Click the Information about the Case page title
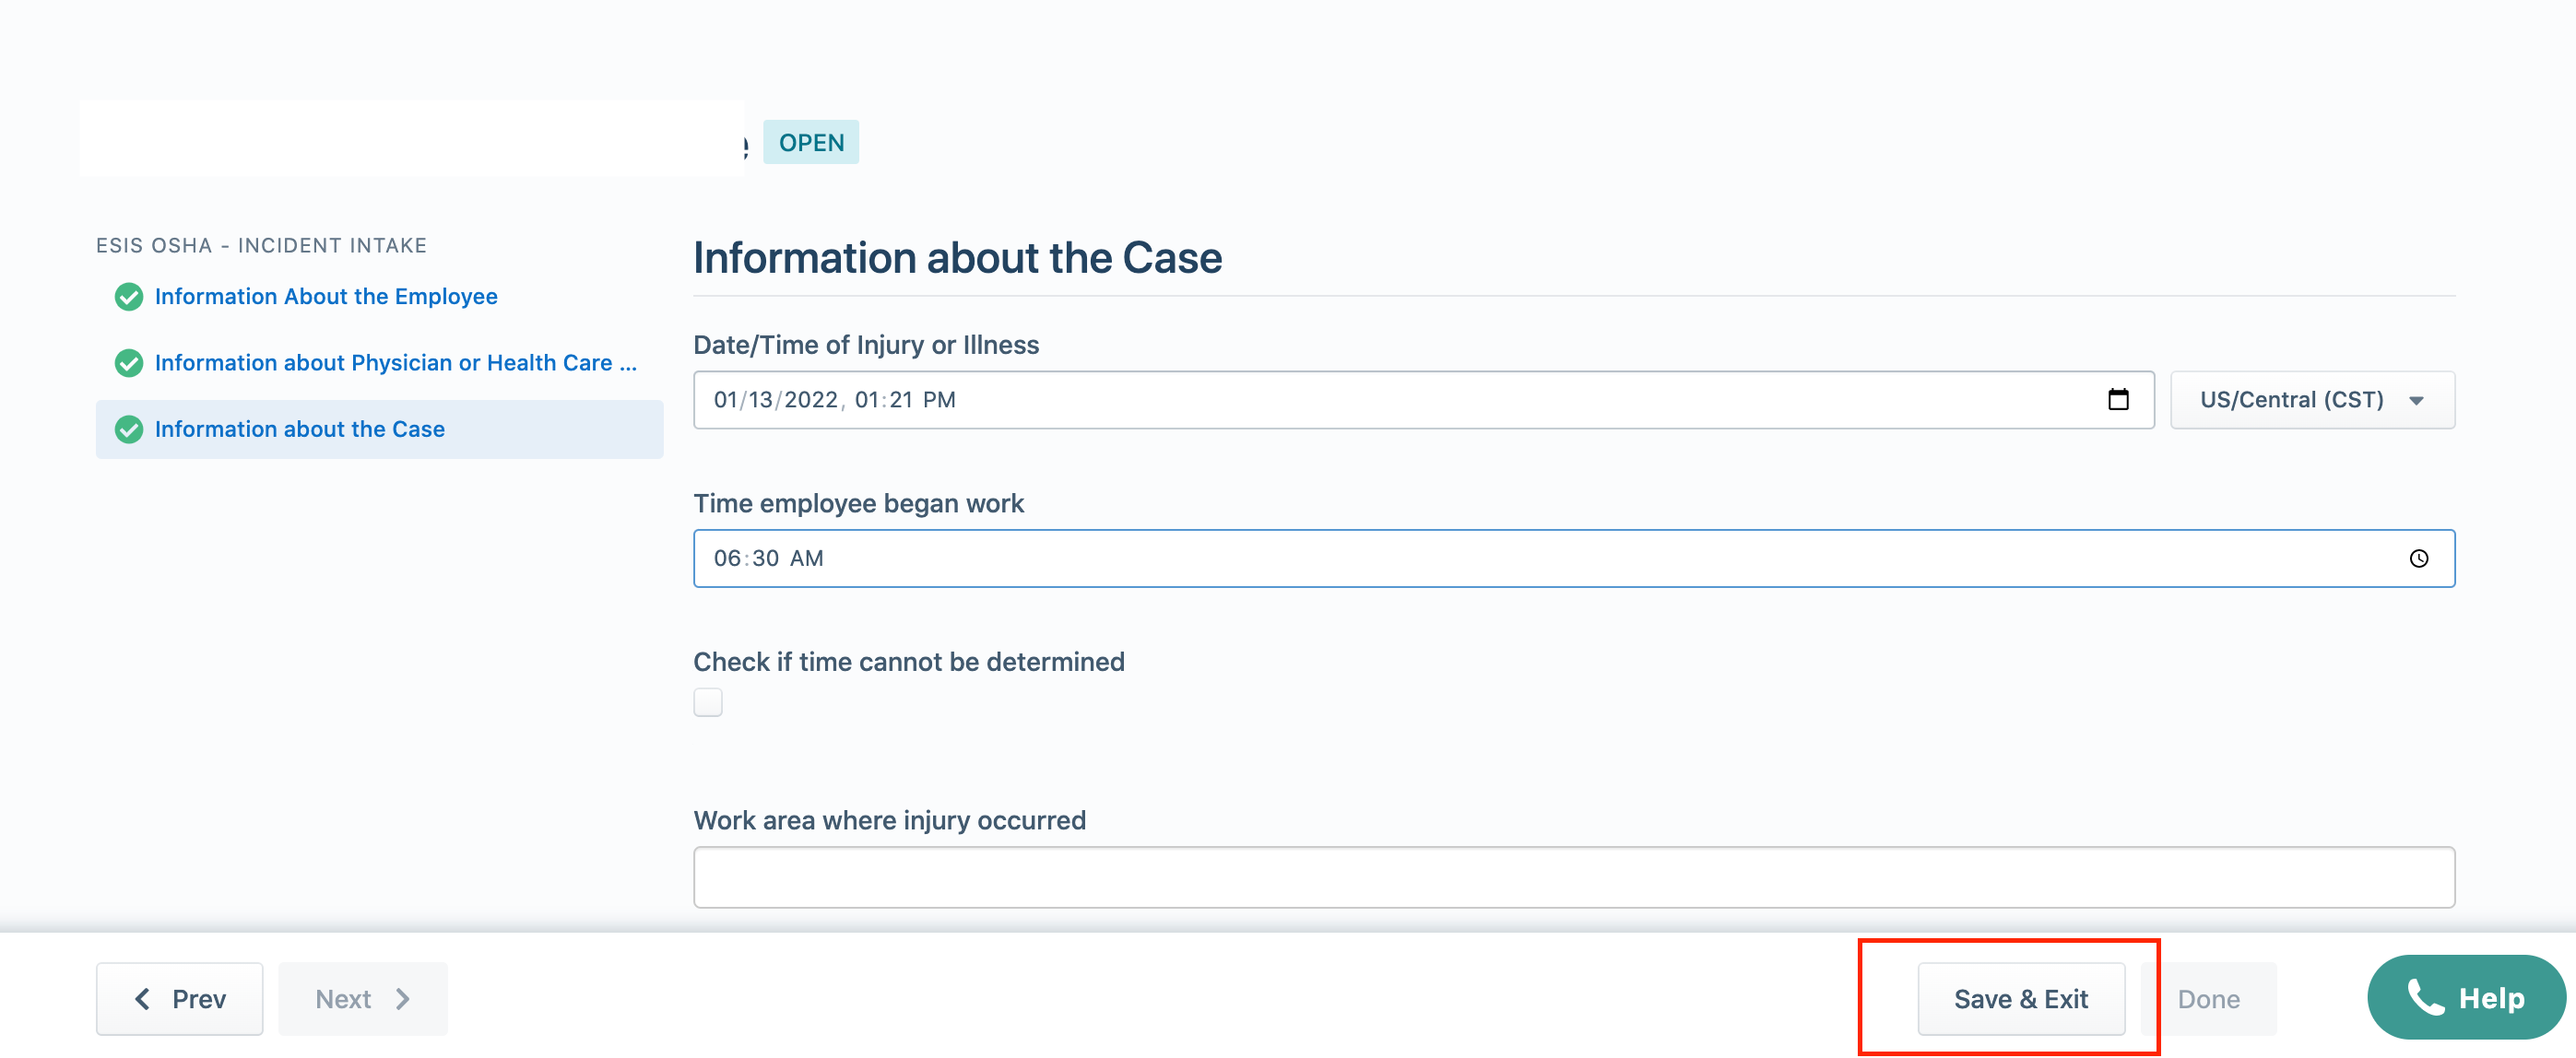This screenshot has width=2576, height=1058. point(957,258)
